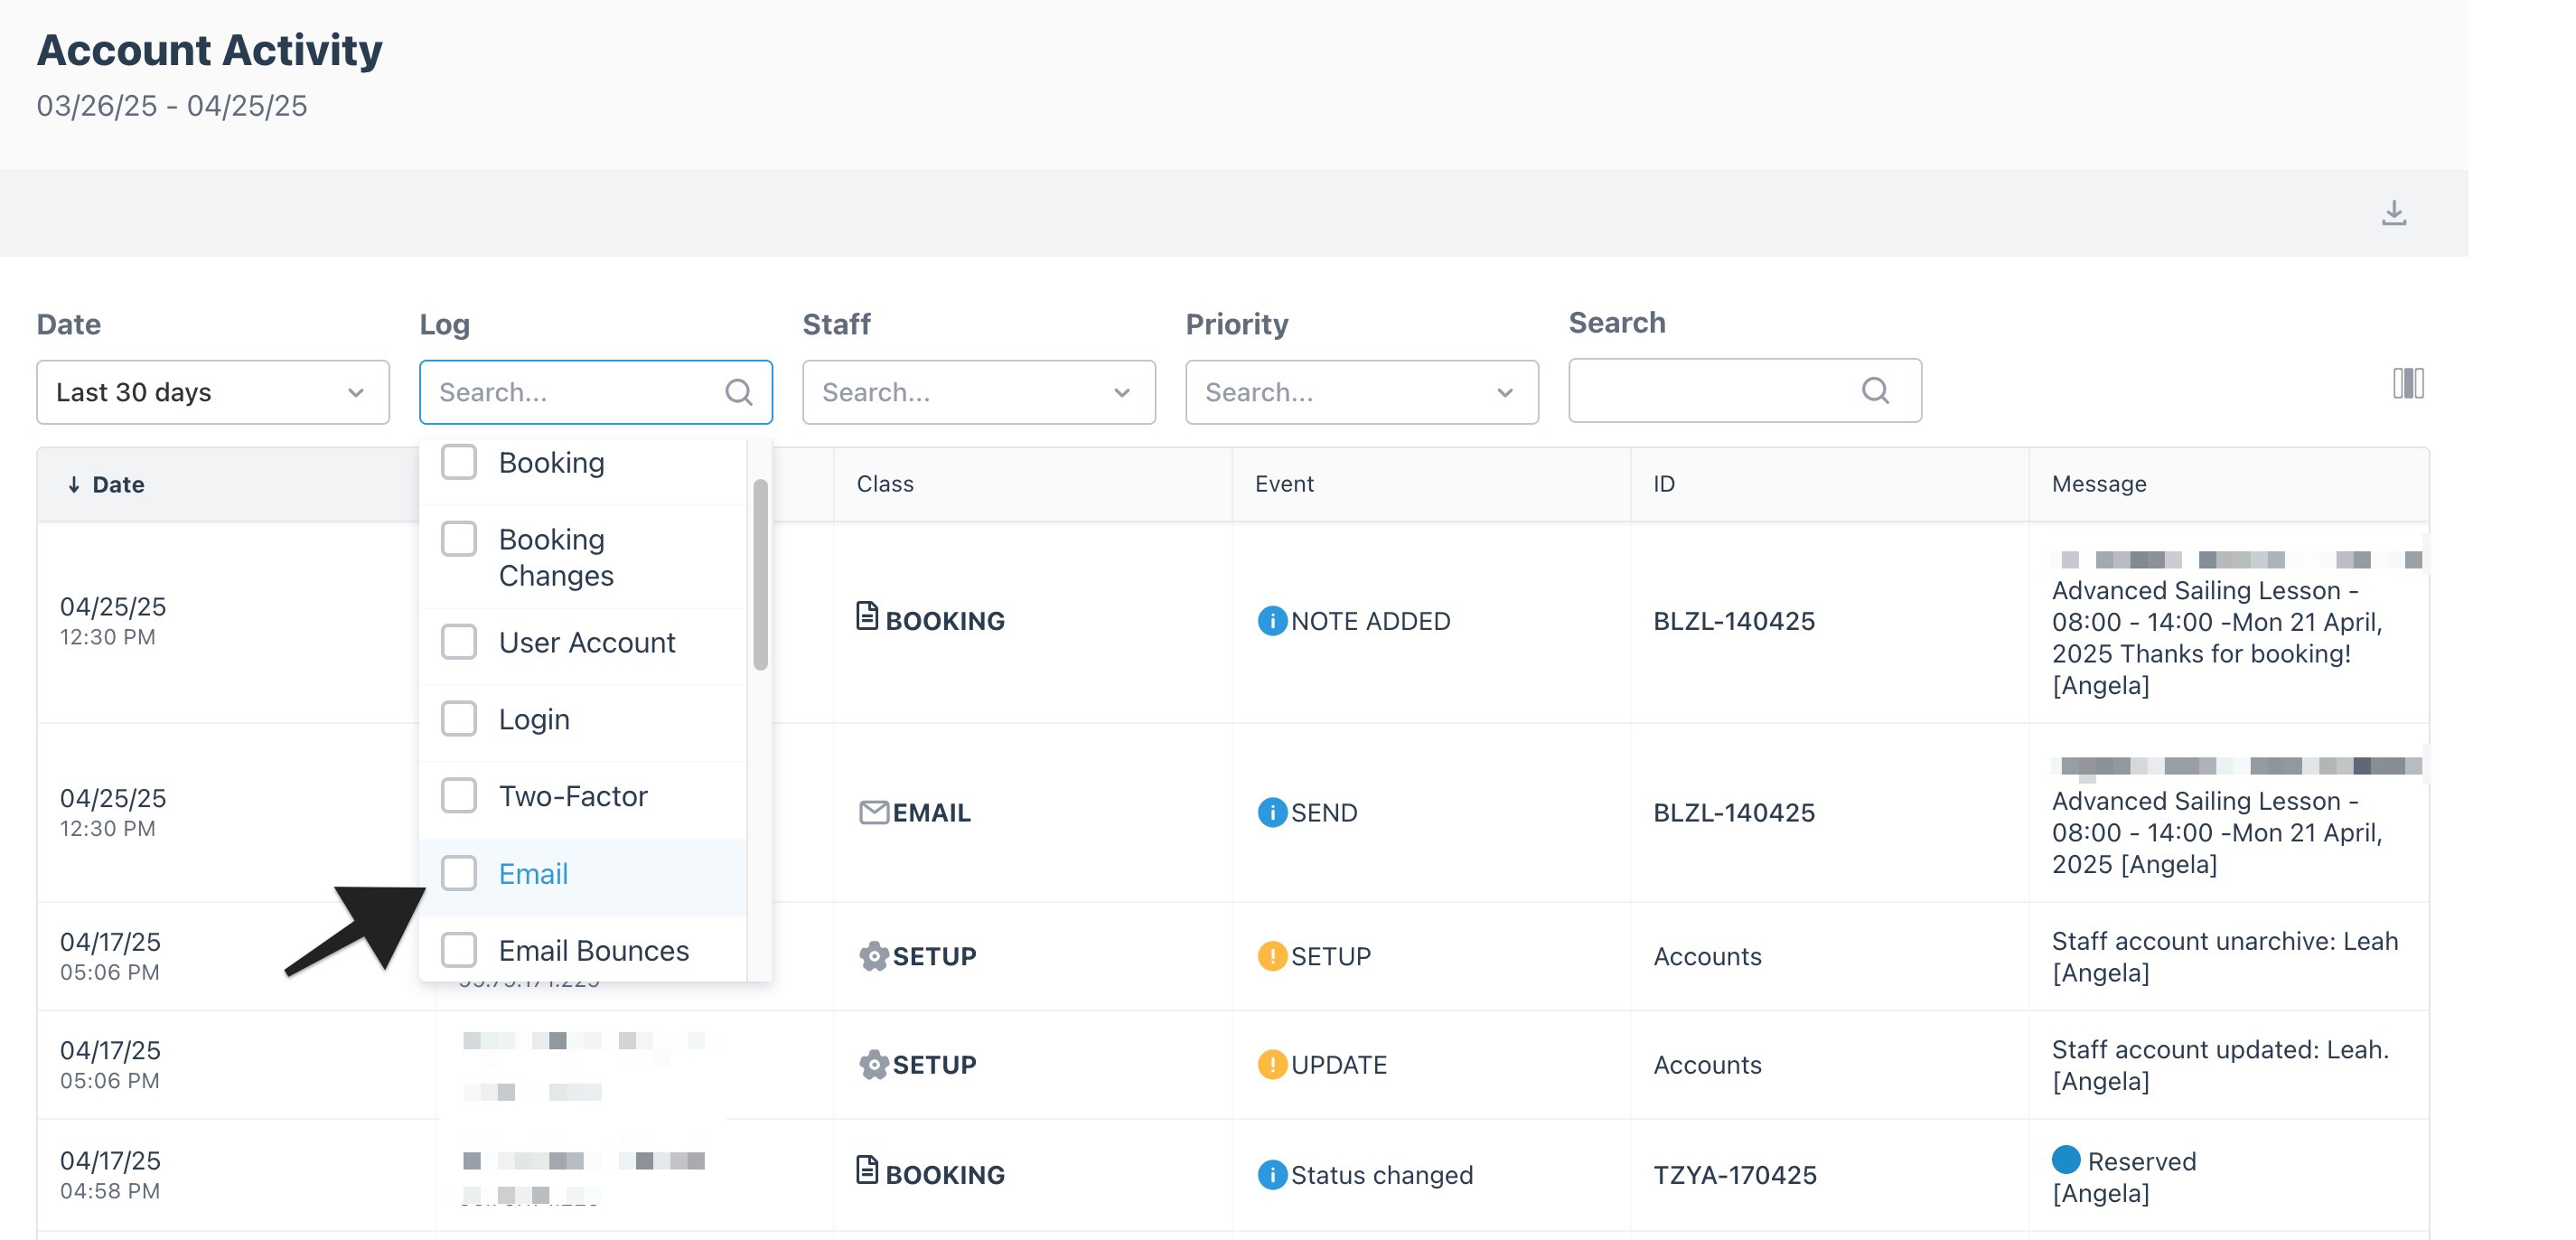This screenshot has width=2576, height=1240.
Task: Click the info icon beside NOTE ADDED
Action: [x=1271, y=621]
